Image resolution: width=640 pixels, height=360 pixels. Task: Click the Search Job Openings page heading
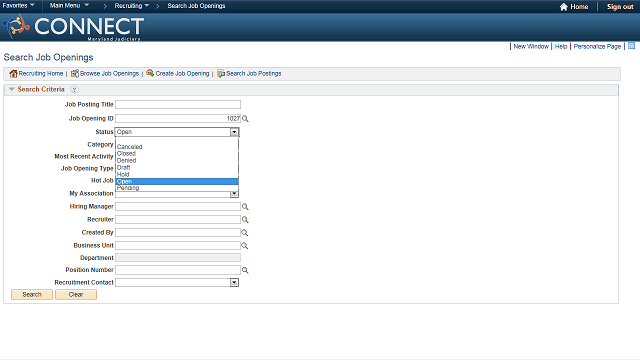49,58
